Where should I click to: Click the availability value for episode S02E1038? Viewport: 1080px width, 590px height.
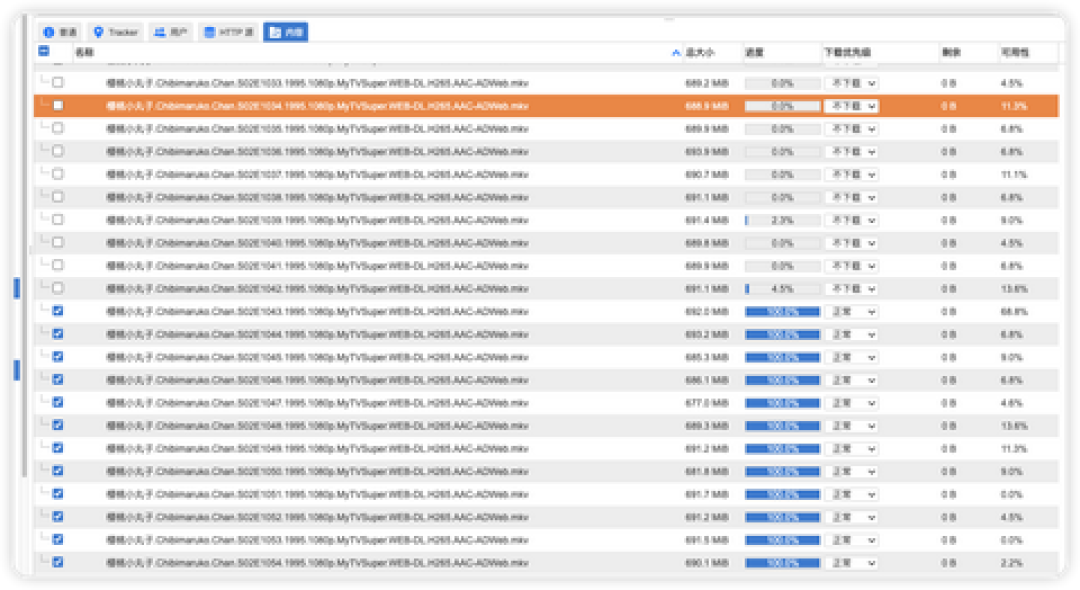coord(1012,198)
